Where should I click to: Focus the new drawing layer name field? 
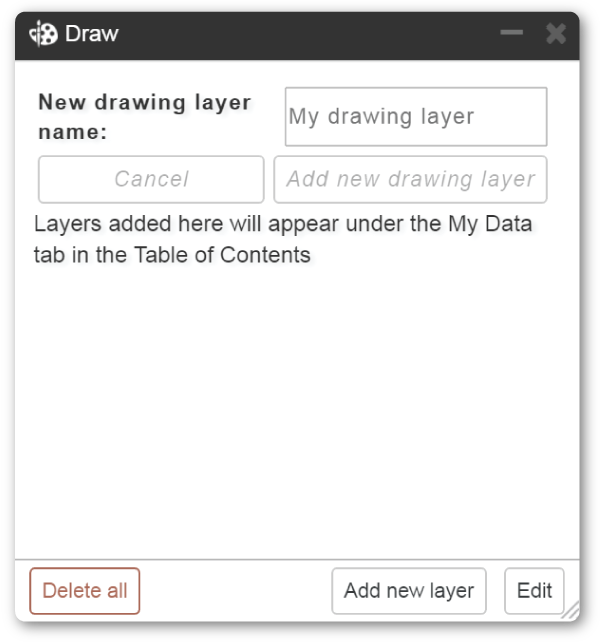(x=416, y=117)
